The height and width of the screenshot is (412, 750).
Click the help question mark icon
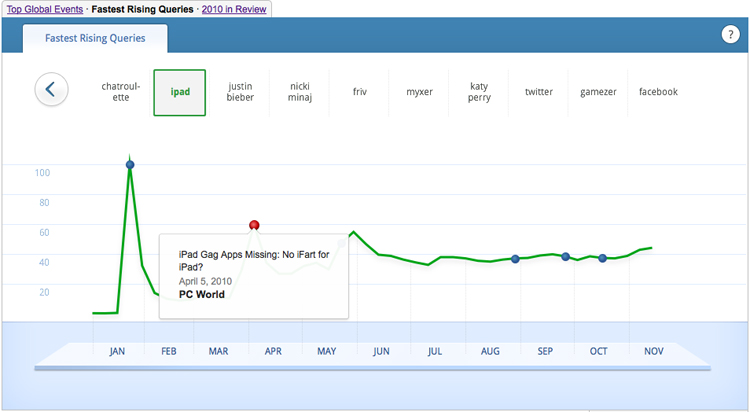[x=730, y=35]
